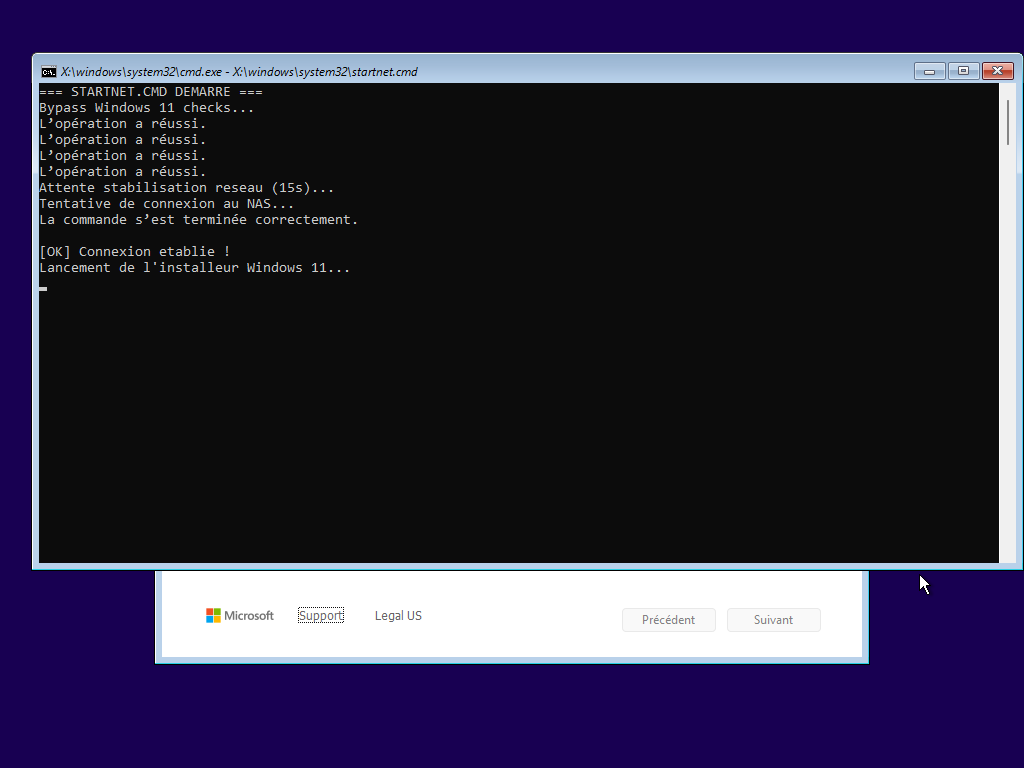1024x768 pixels.
Task: Maximize the cmd.exe console window
Action: [x=963, y=71]
